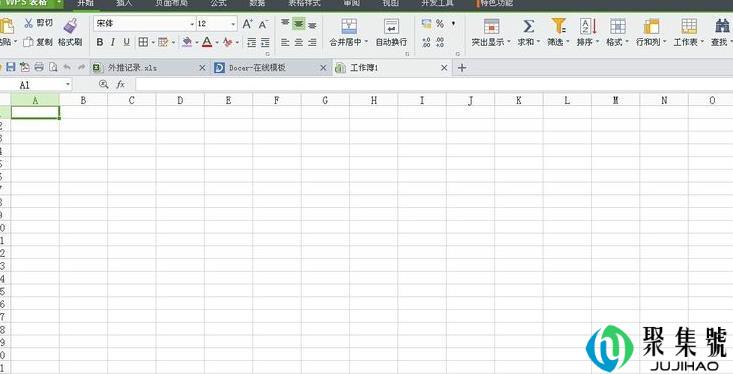
Task: Click the Wrap Text icon
Action: click(x=391, y=26)
